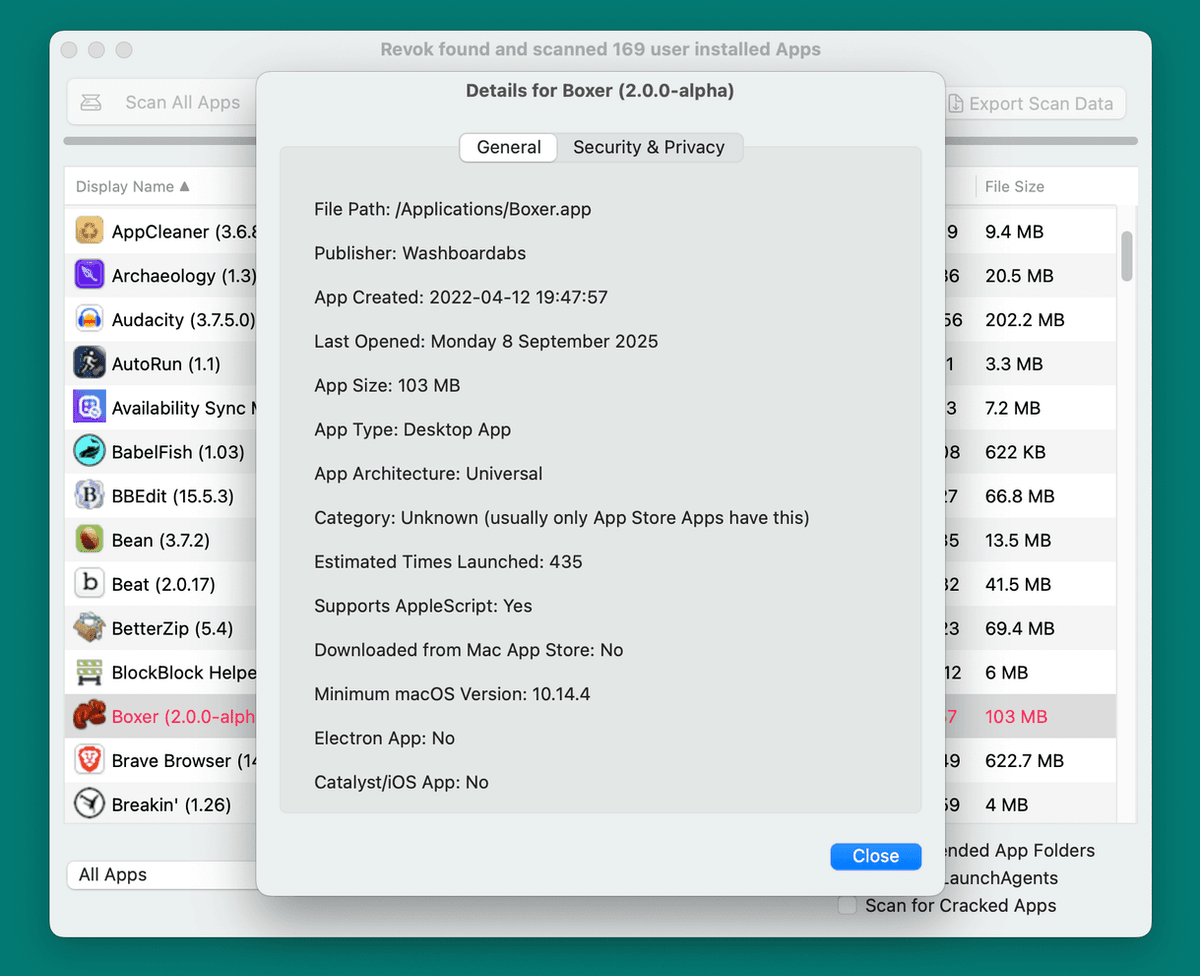This screenshot has height=976, width=1200.
Task: Select the Audacity icon in list
Action: tap(90, 320)
